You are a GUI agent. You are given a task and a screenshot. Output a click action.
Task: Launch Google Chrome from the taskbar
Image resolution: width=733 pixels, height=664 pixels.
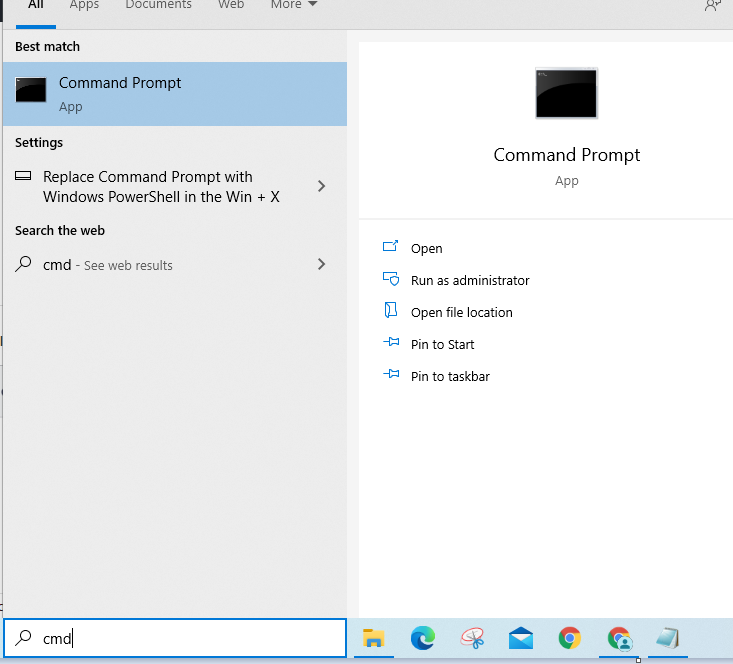tap(569, 638)
